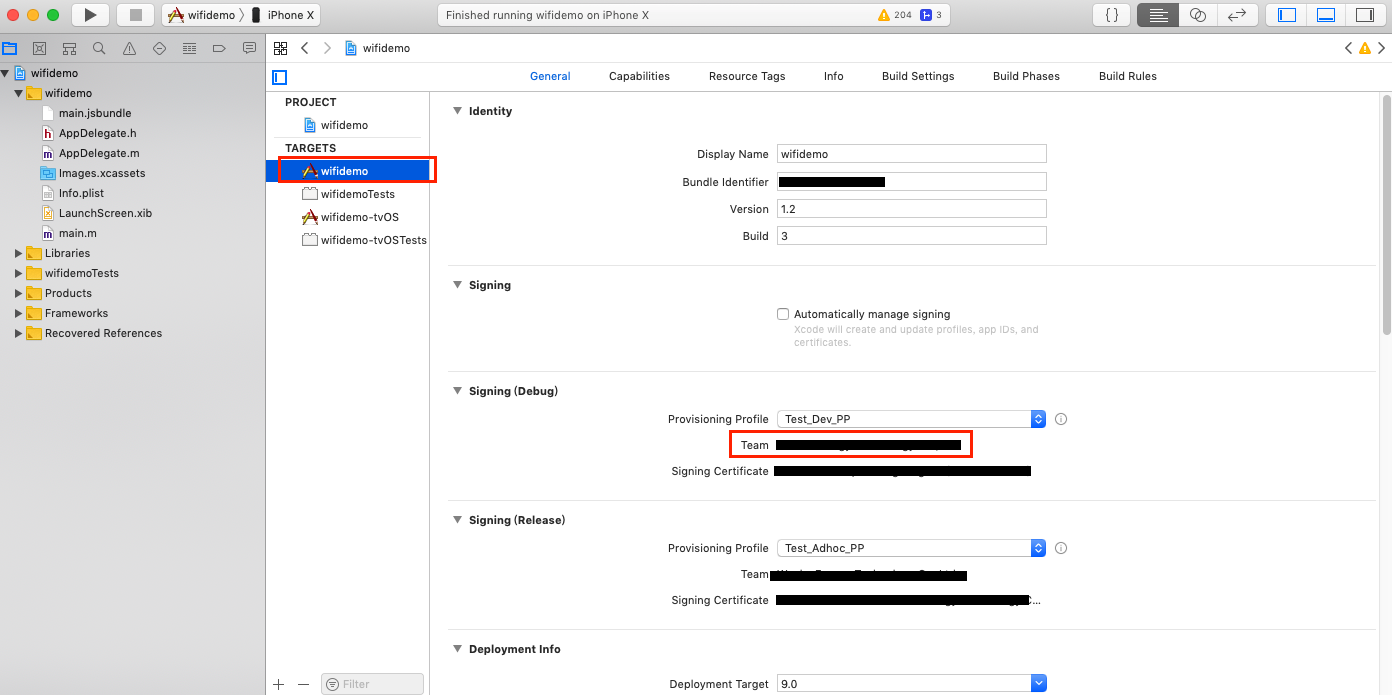Open the Test navigator diamond icon
The height and width of the screenshot is (695, 1392).
click(x=159, y=48)
